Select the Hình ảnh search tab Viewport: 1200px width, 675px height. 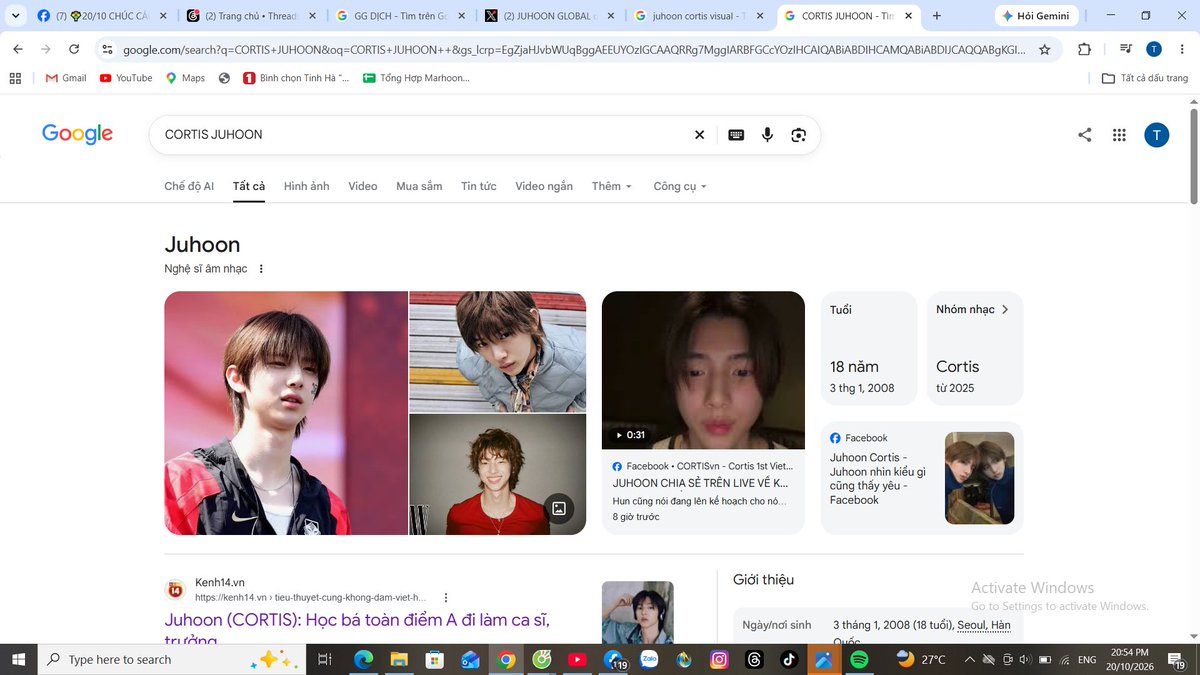tap(306, 186)
